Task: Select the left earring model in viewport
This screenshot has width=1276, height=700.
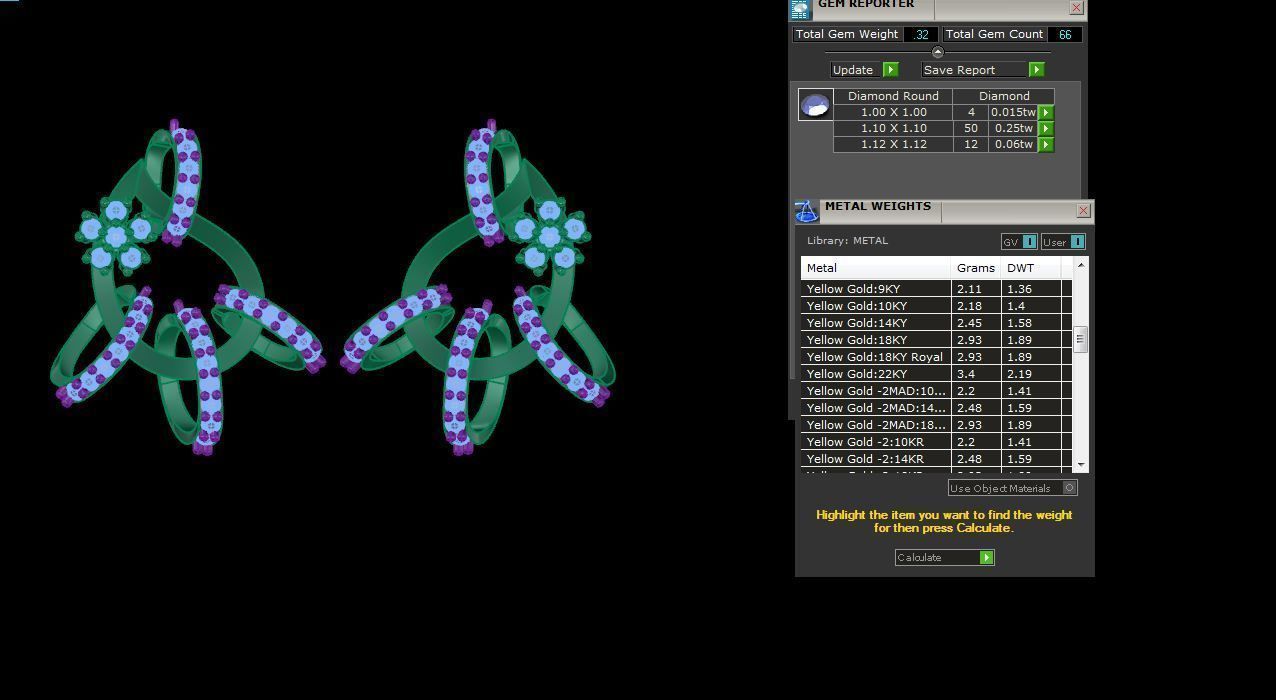Action: point(187,288)
